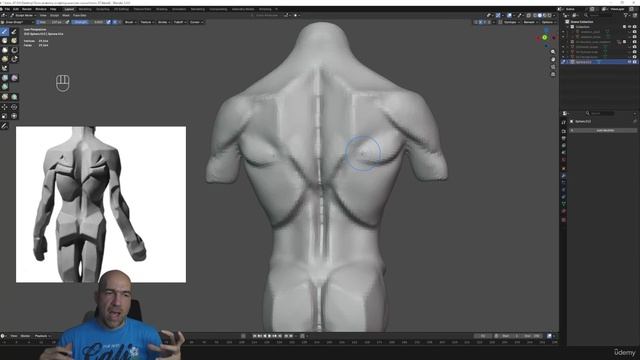Expand the Stroke settings popover
Screen dimensions: 640x360
coord(164,22)
